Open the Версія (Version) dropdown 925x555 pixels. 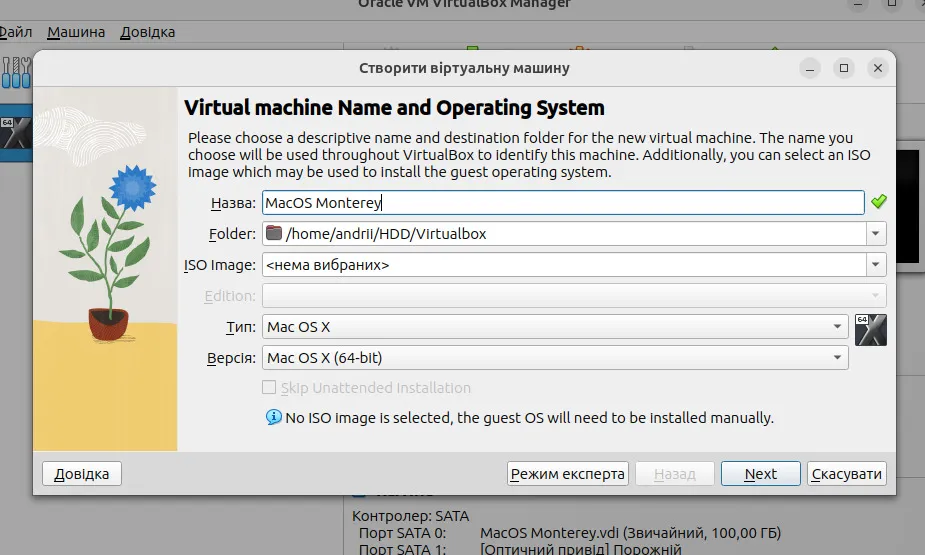click(837, 357)
